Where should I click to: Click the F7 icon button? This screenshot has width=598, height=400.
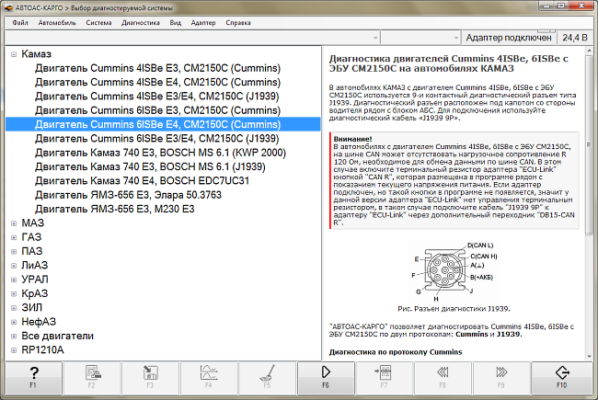point(384,377)
